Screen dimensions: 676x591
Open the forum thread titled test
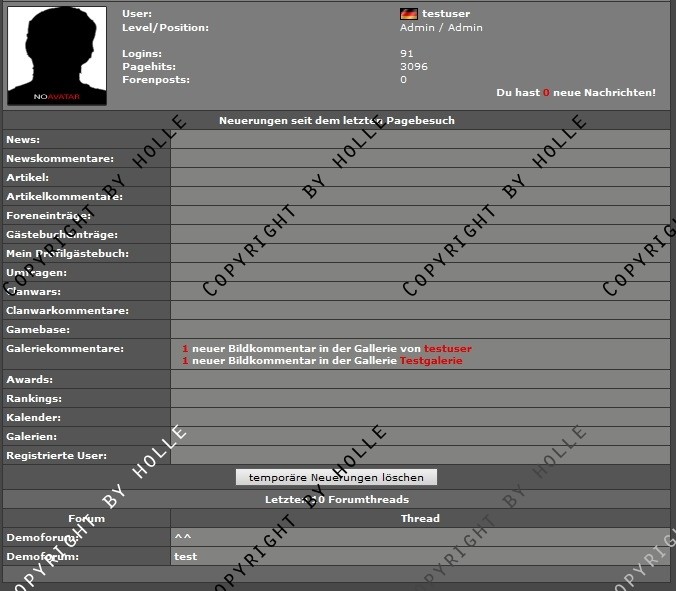click(x=185, y=556)
